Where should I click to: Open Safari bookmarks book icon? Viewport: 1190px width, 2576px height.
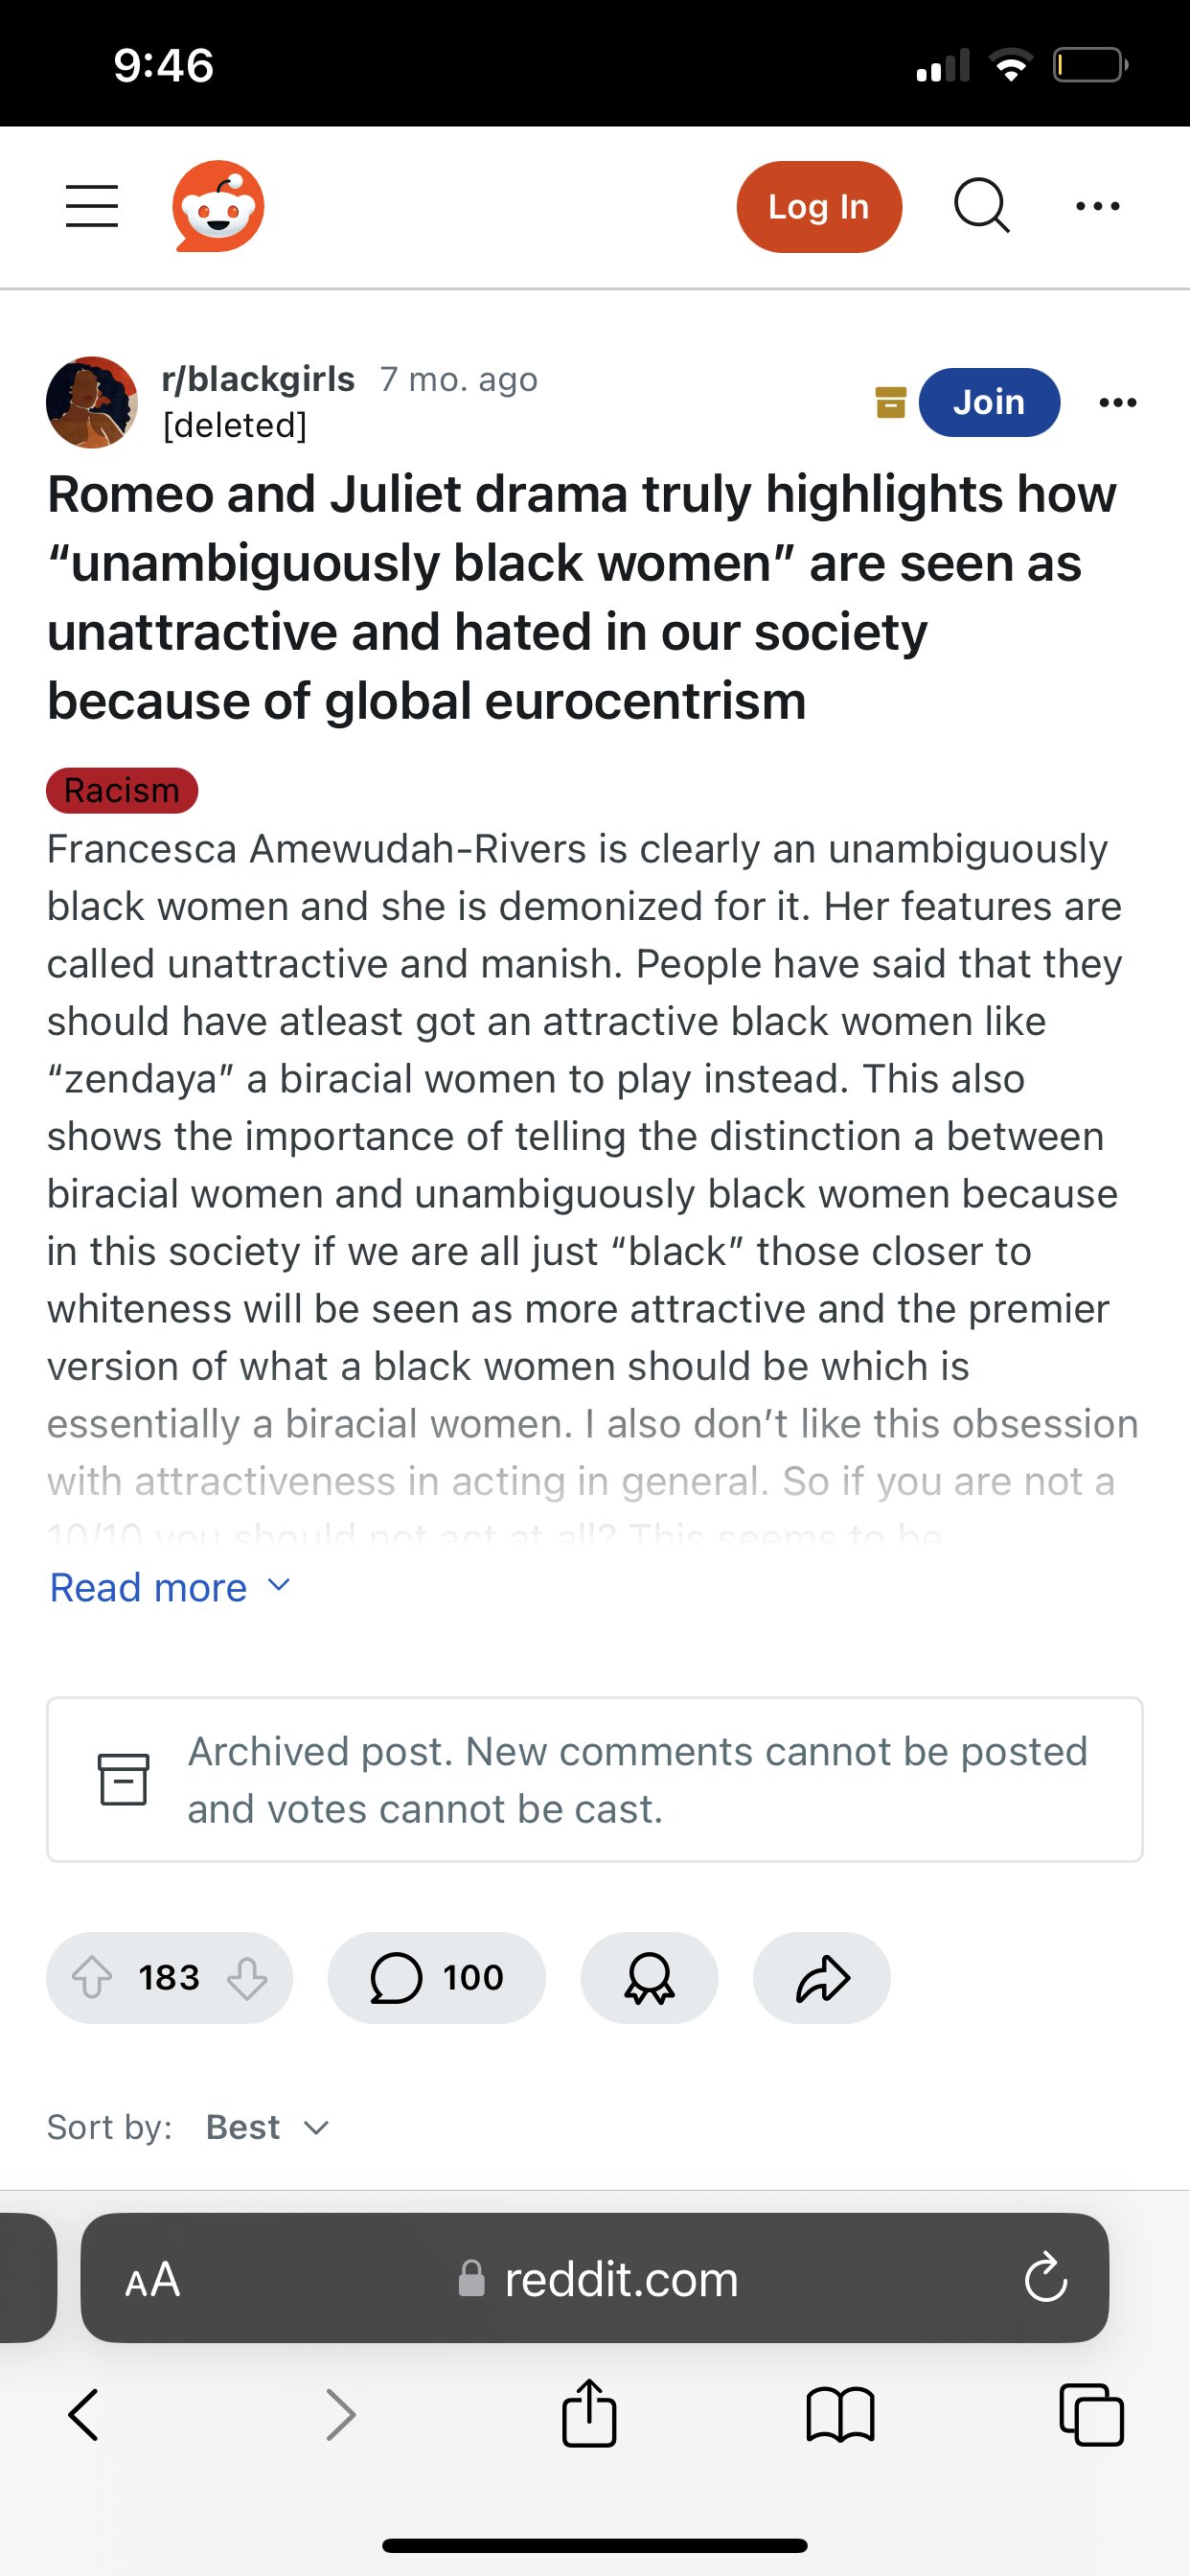(x=840, y=2415)
